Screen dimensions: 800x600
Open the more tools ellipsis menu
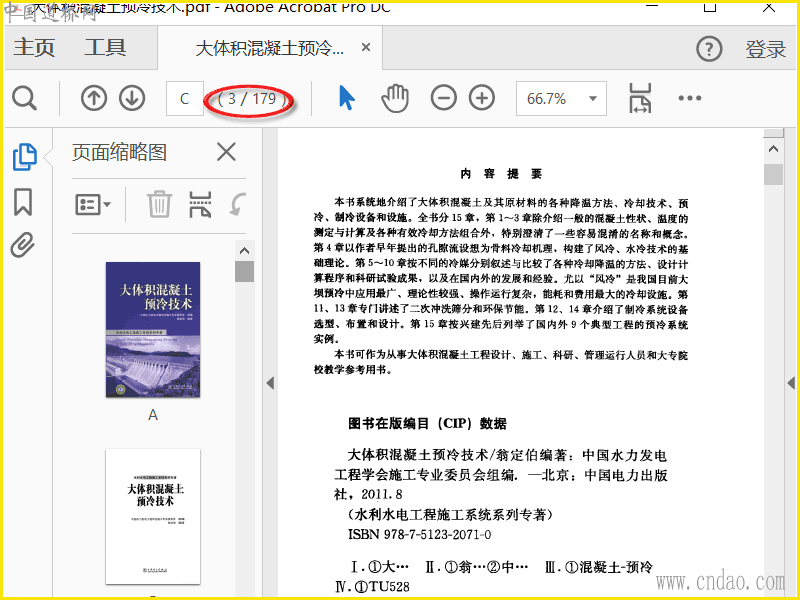(x=690, y=98)
